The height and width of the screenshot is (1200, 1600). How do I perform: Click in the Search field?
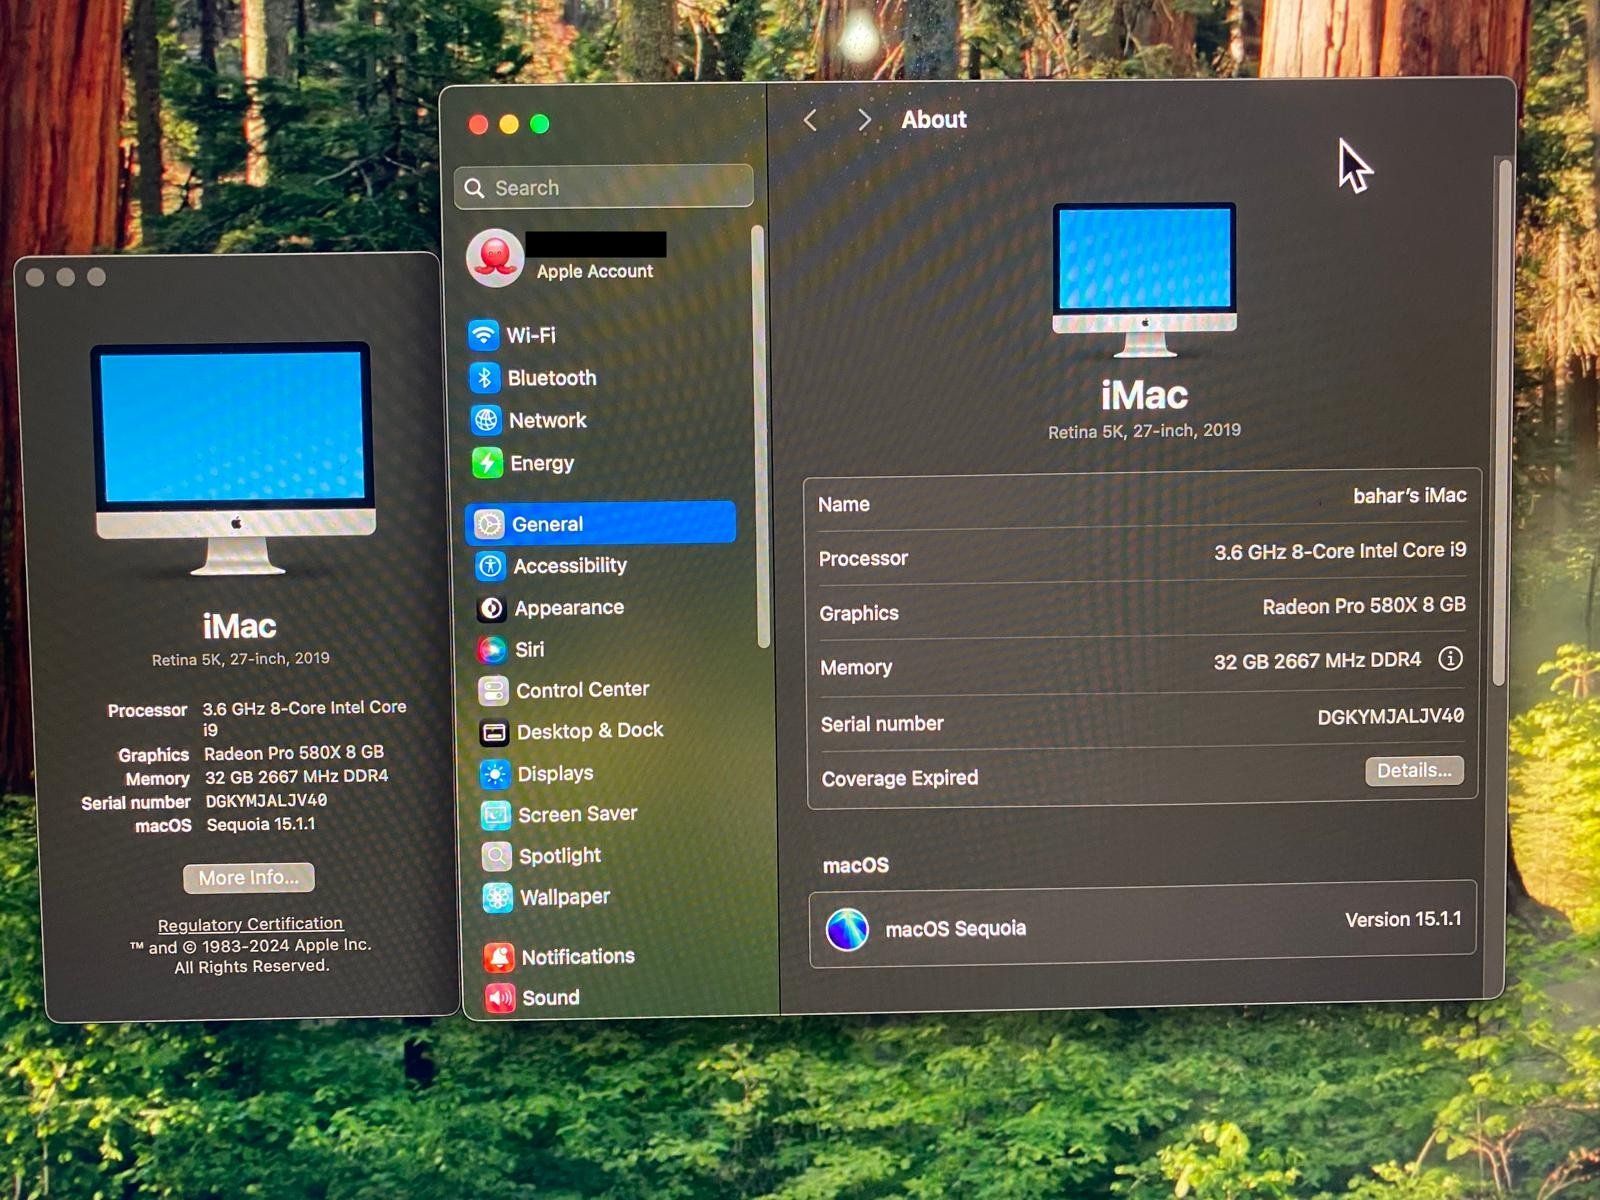[604, 187]
